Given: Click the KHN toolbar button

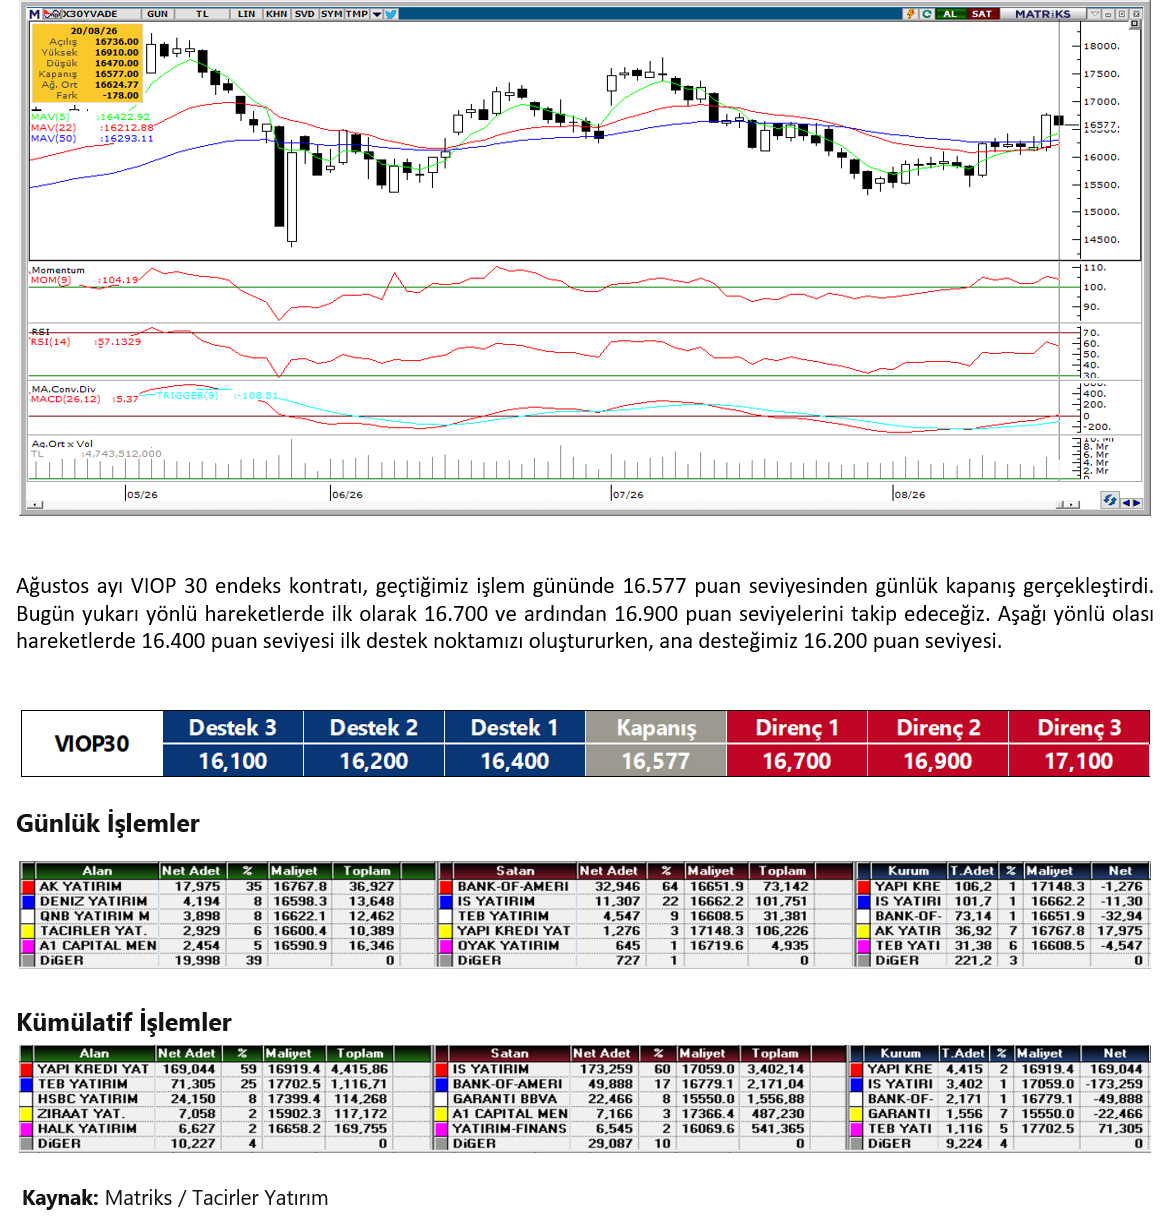Looking at the screenshot, I should [x=277, y=14].
